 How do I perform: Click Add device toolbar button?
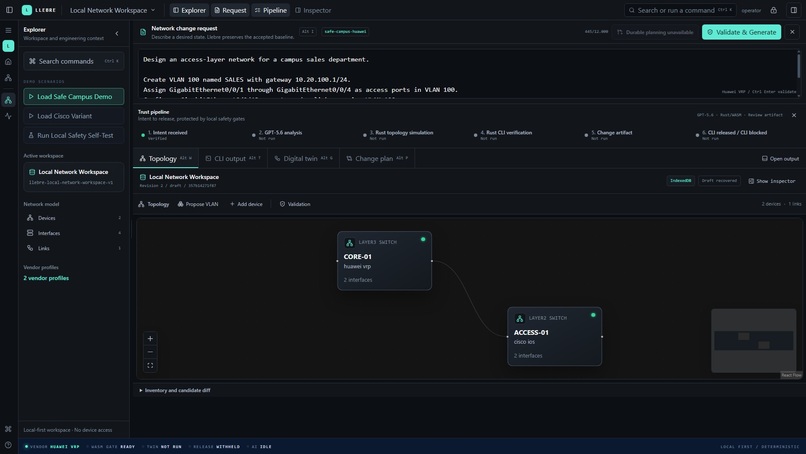point(246,204)
